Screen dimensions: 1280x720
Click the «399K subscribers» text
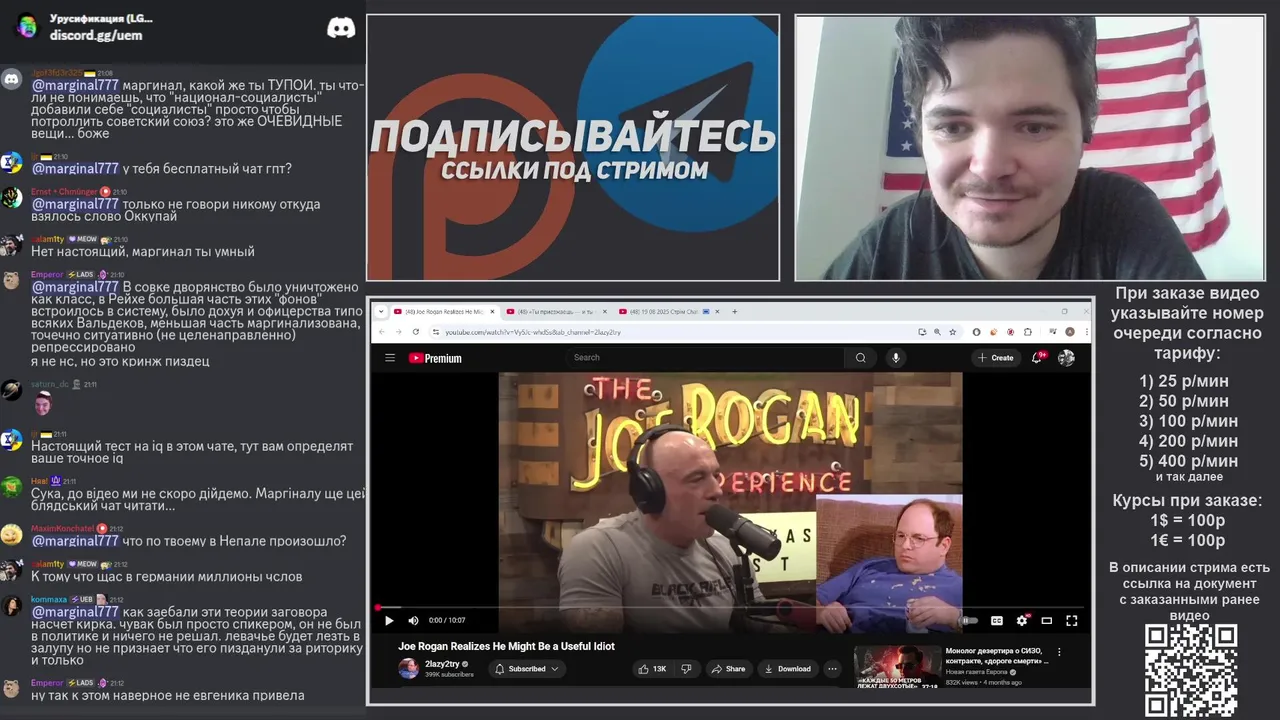(x=449, y=675)
